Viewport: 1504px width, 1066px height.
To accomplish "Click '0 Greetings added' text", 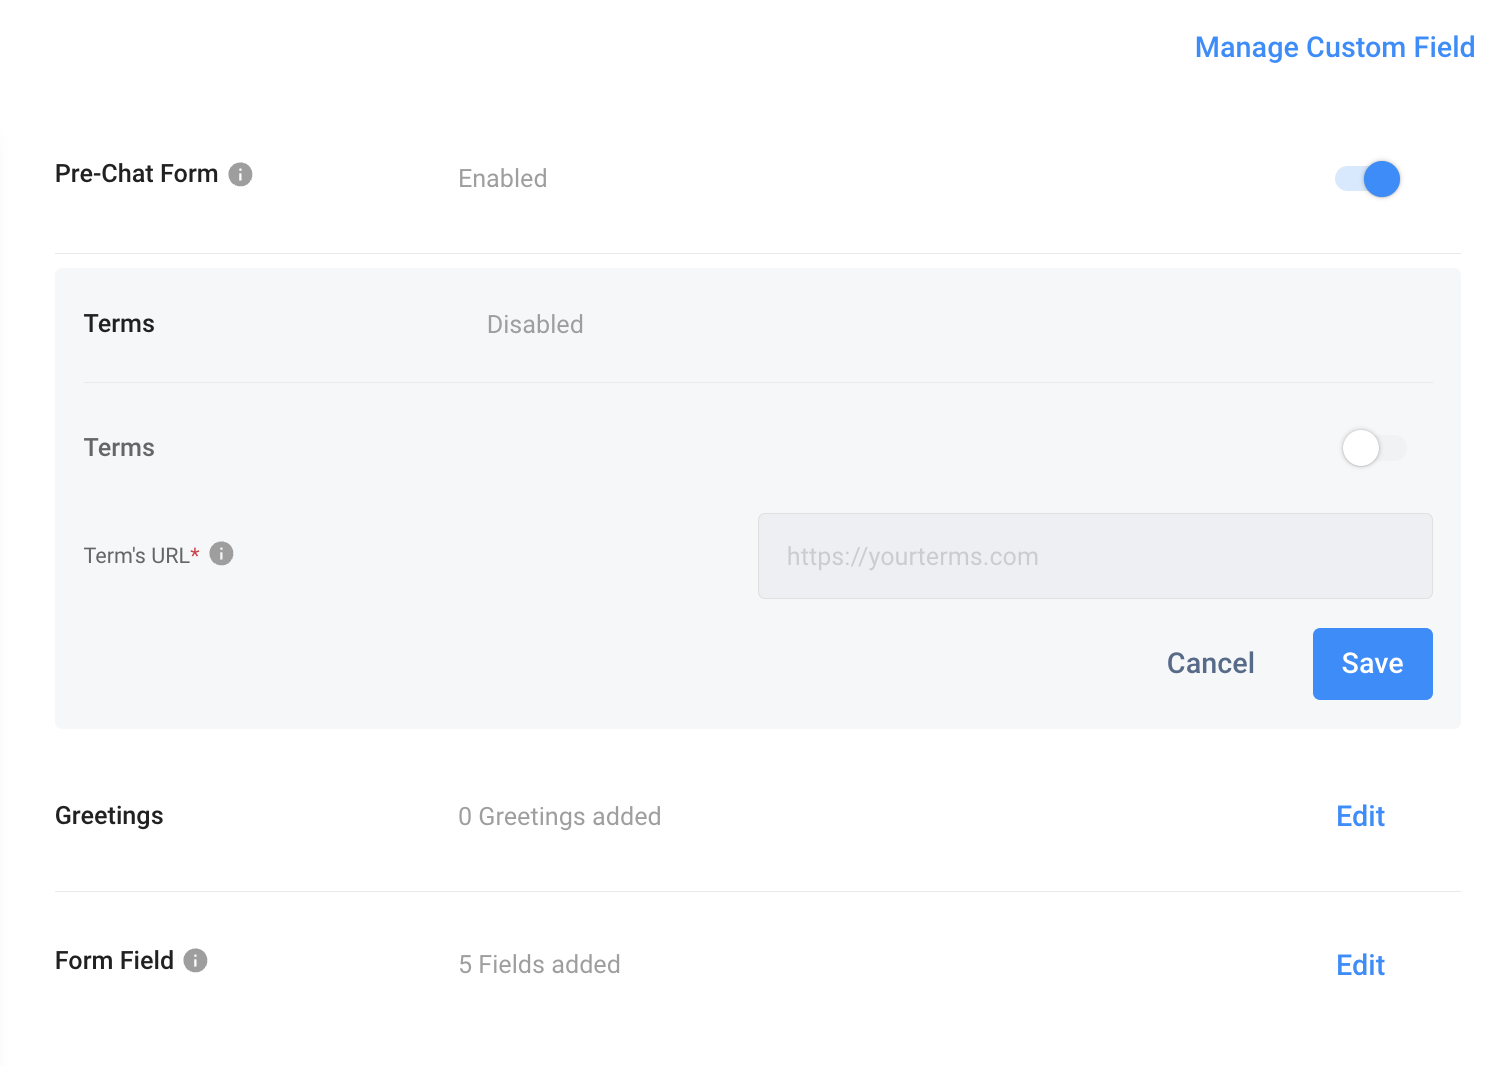I will [x=559, y=816].
